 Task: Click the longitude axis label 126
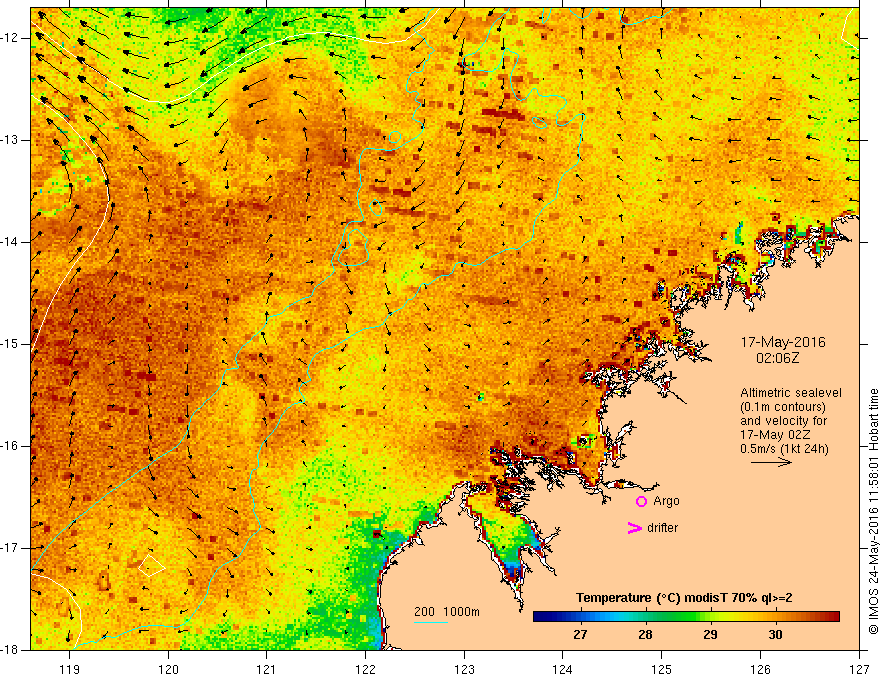tap(760, 669)
